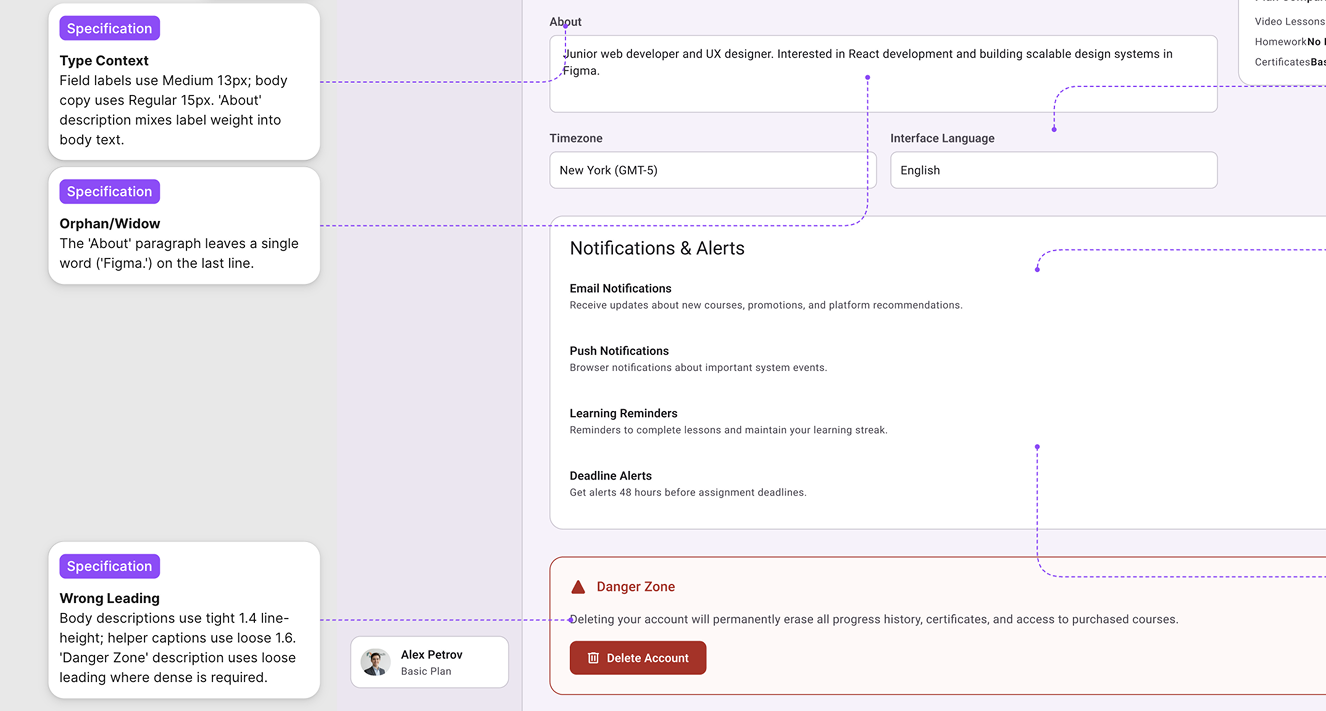Click "Reminders to complete lessons" description

729,430
